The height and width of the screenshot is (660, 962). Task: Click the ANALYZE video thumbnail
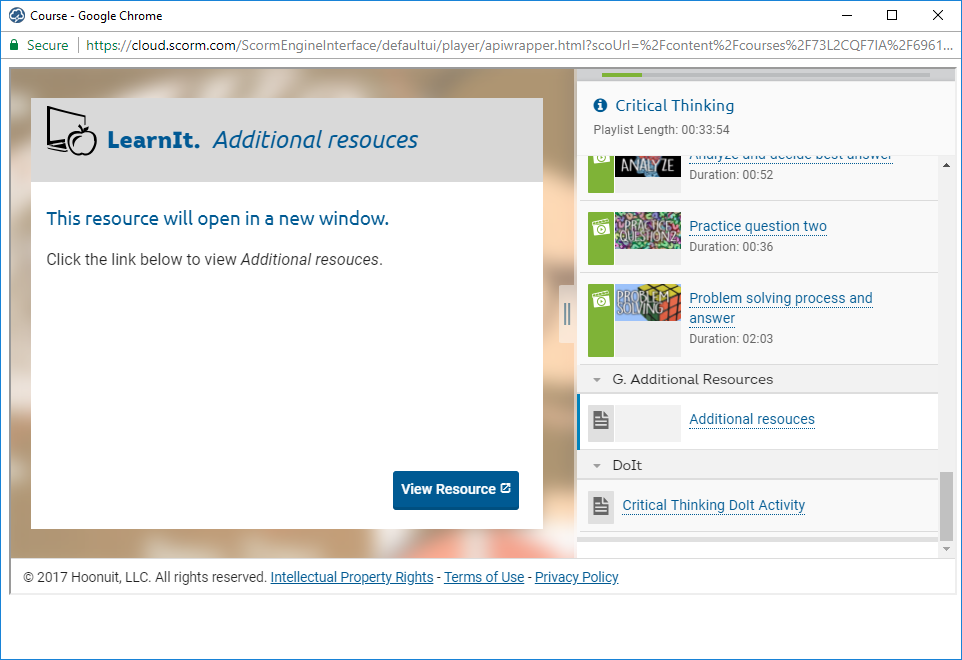(648, 167)
